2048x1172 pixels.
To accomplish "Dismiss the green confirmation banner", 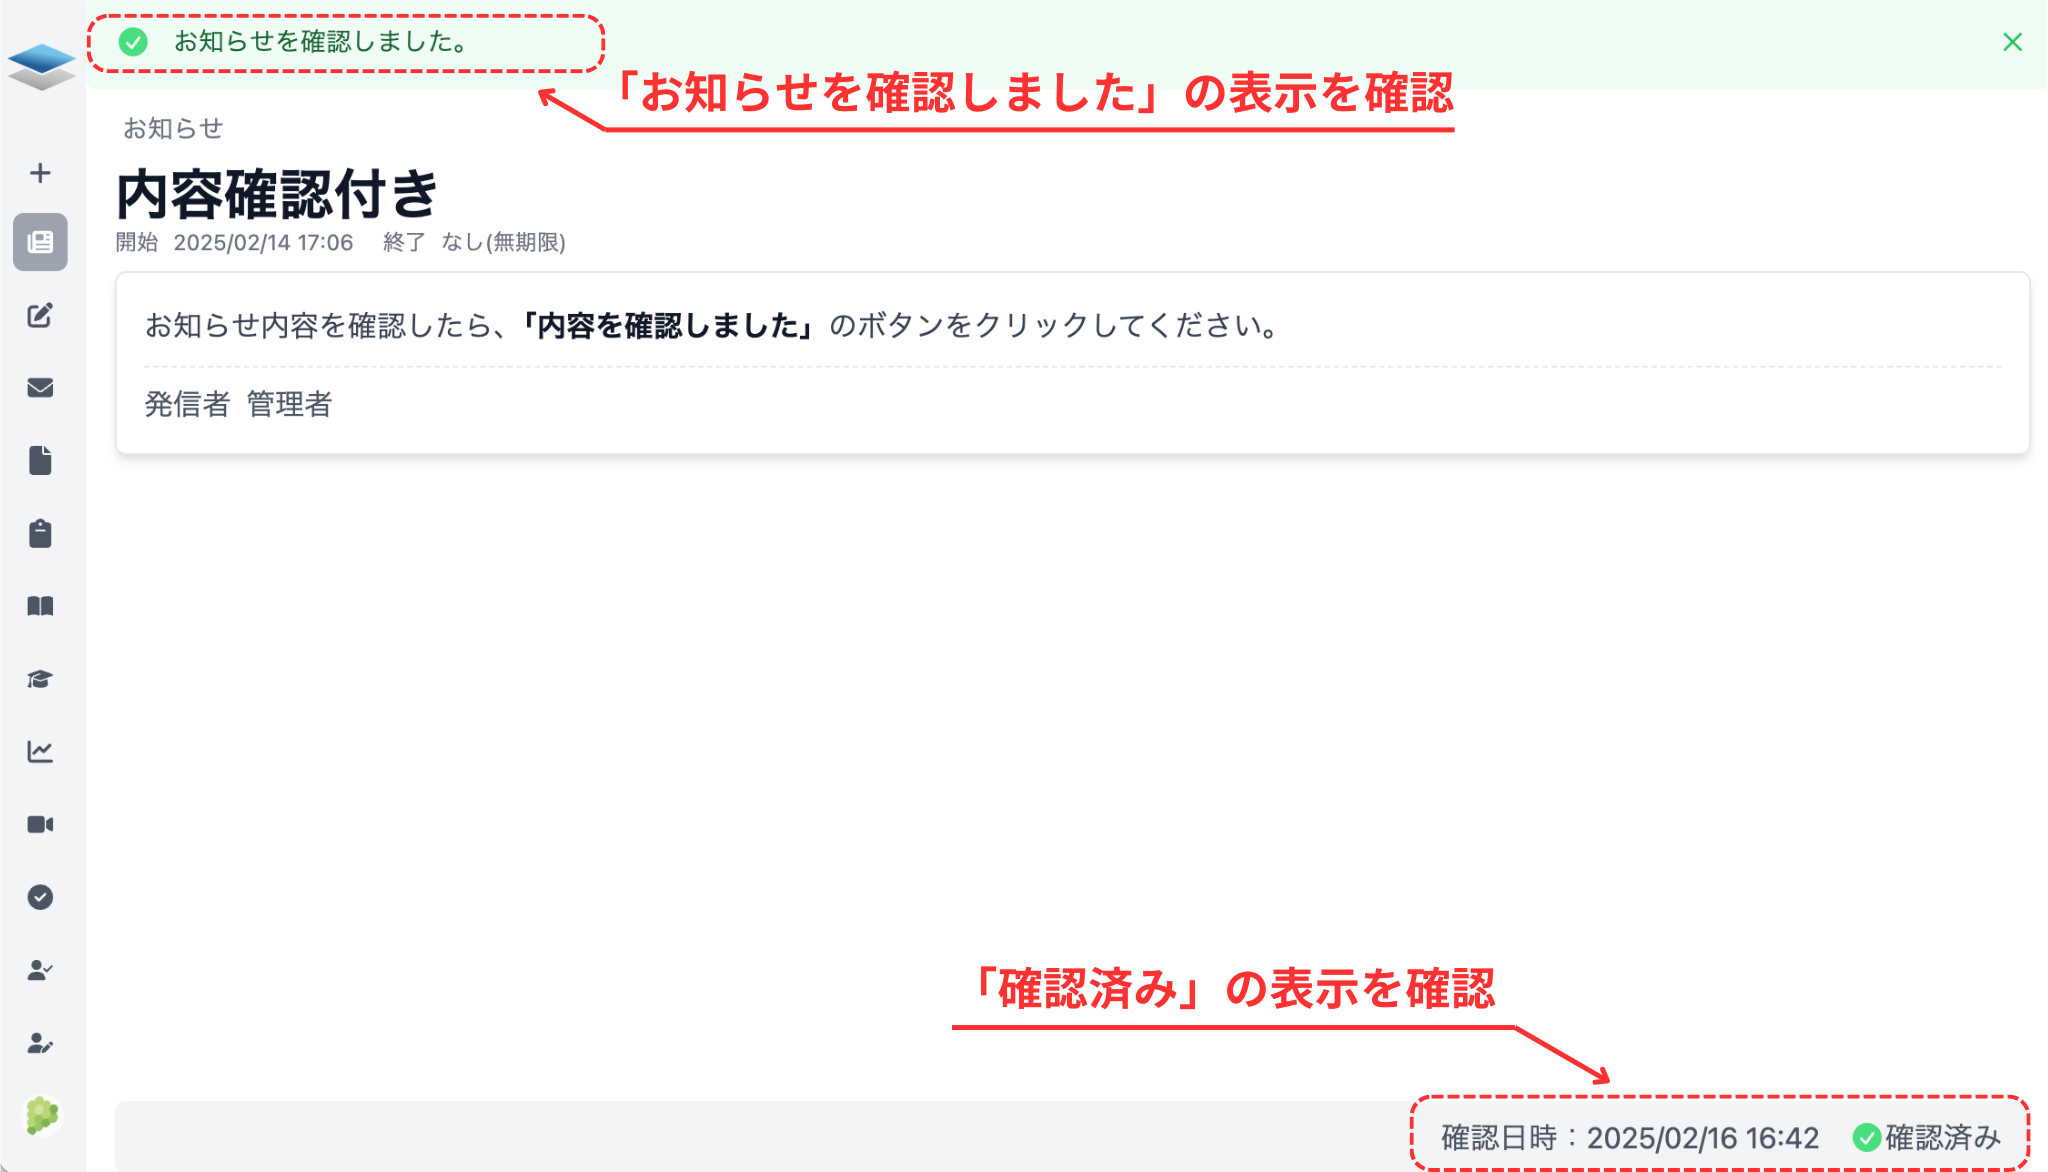I will click(x=2011, y=42).
